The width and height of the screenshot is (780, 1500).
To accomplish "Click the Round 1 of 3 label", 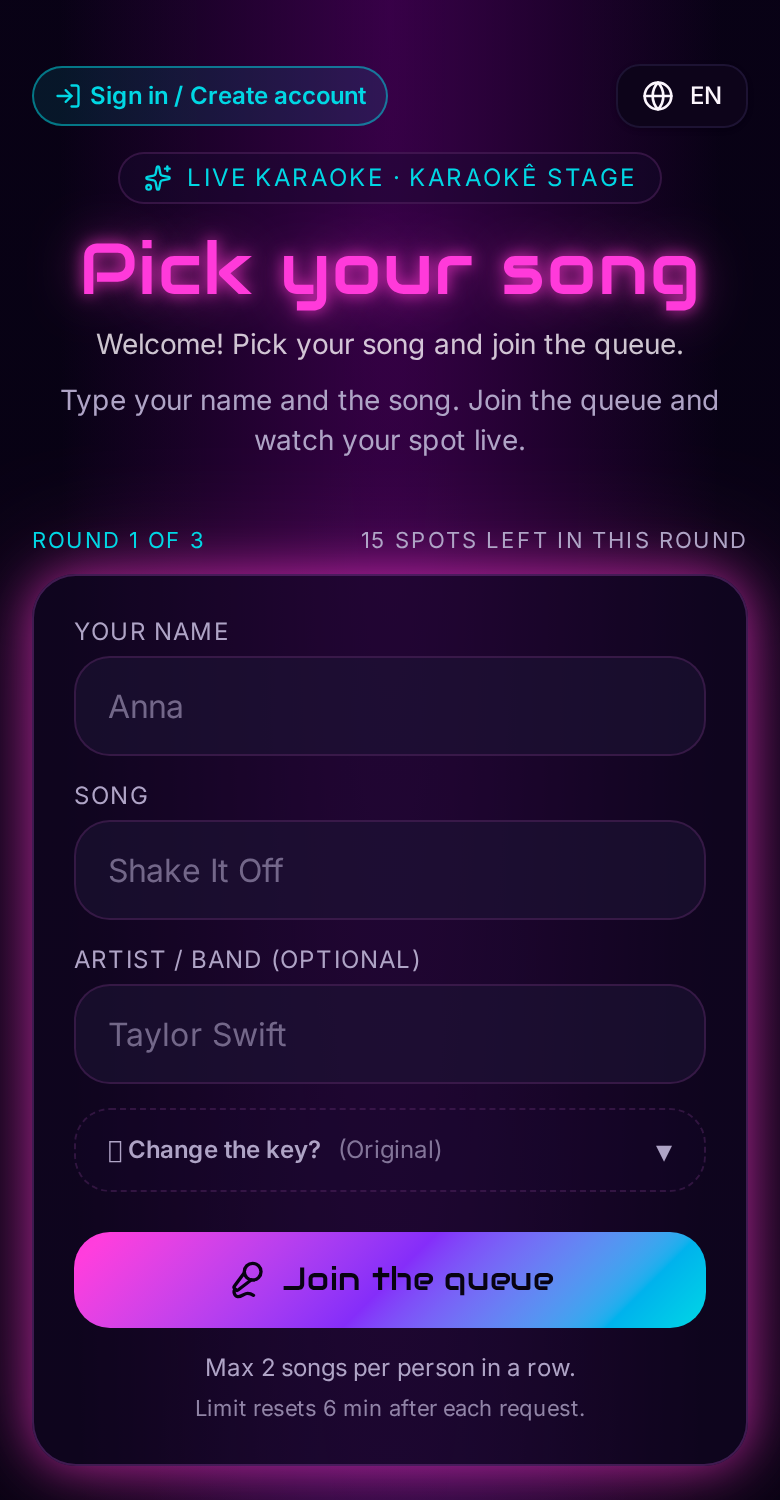I will point(118,540).
